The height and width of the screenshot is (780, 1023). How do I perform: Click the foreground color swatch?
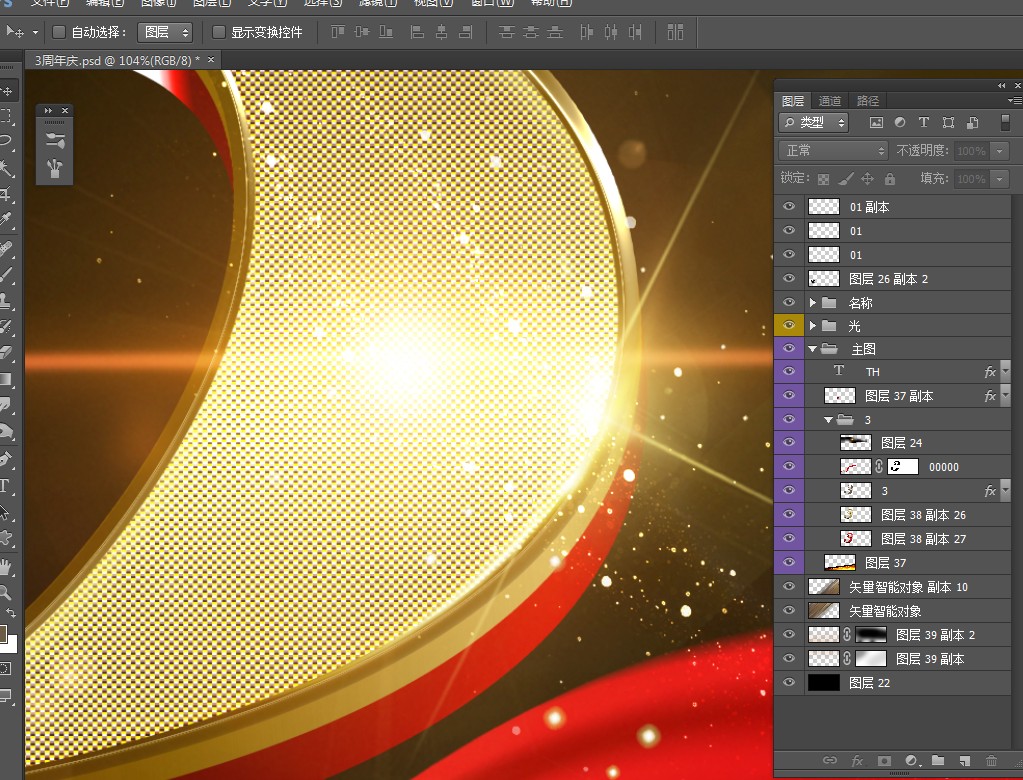click(x=3, y=633)
